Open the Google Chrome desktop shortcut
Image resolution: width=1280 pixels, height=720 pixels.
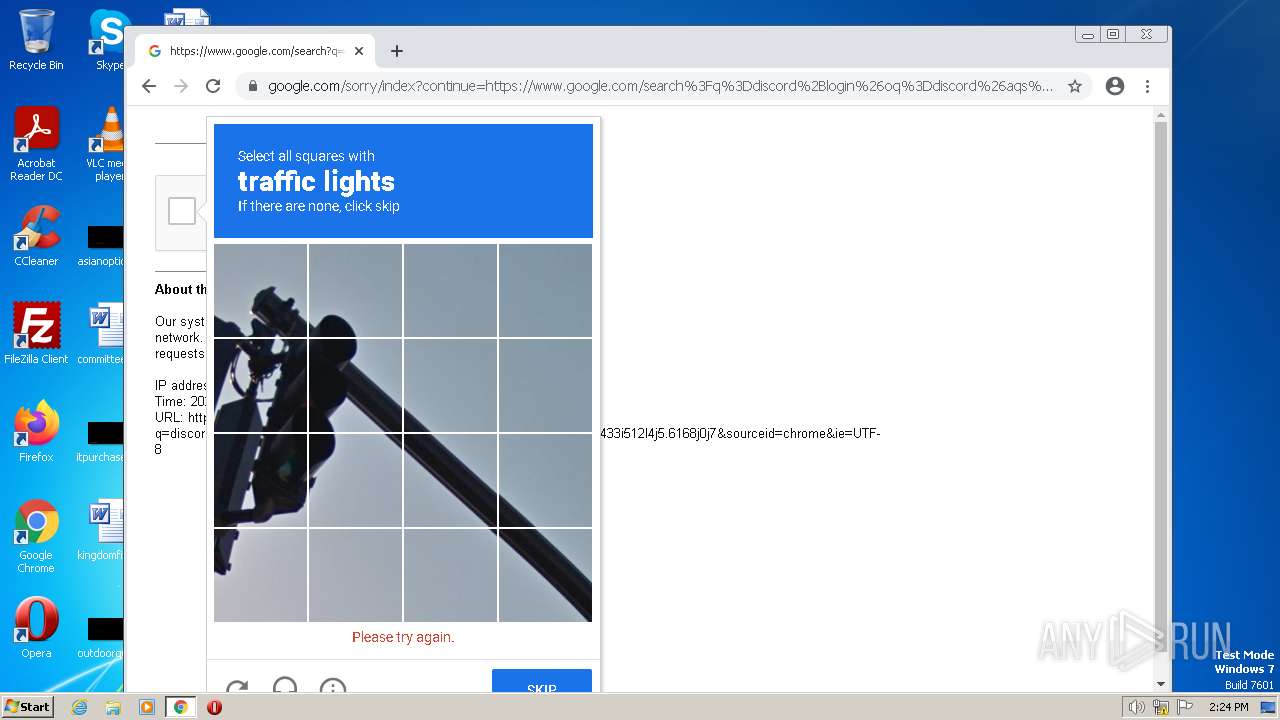pos(36,537)
